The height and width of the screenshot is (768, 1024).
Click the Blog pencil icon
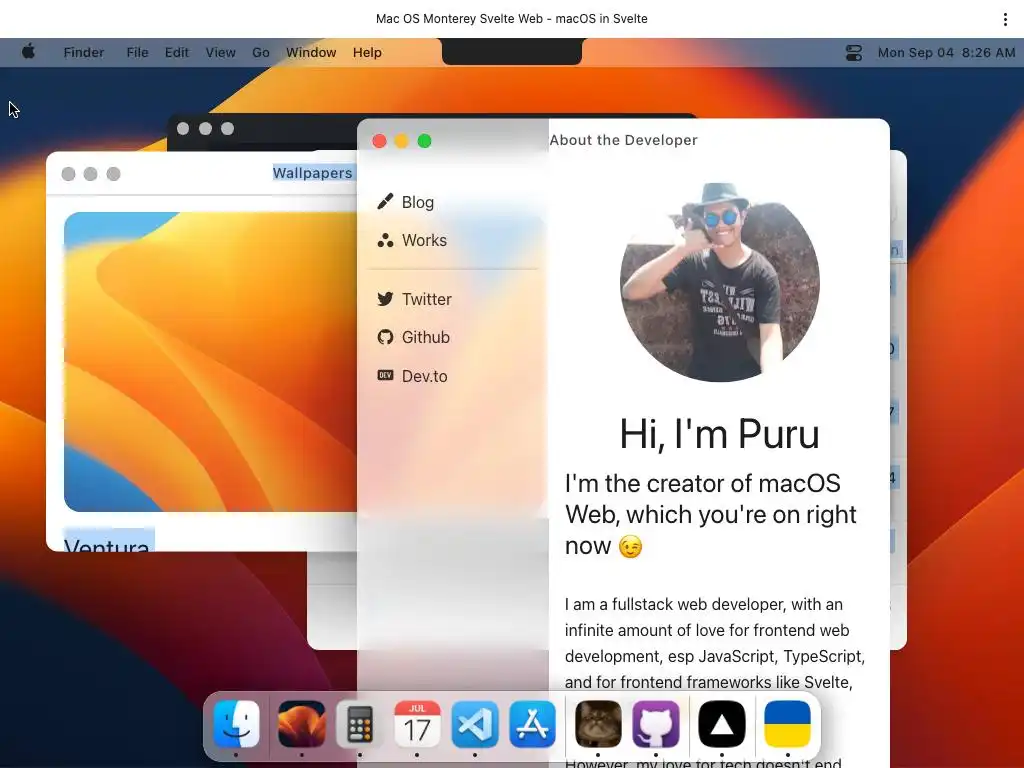point(385,202)
